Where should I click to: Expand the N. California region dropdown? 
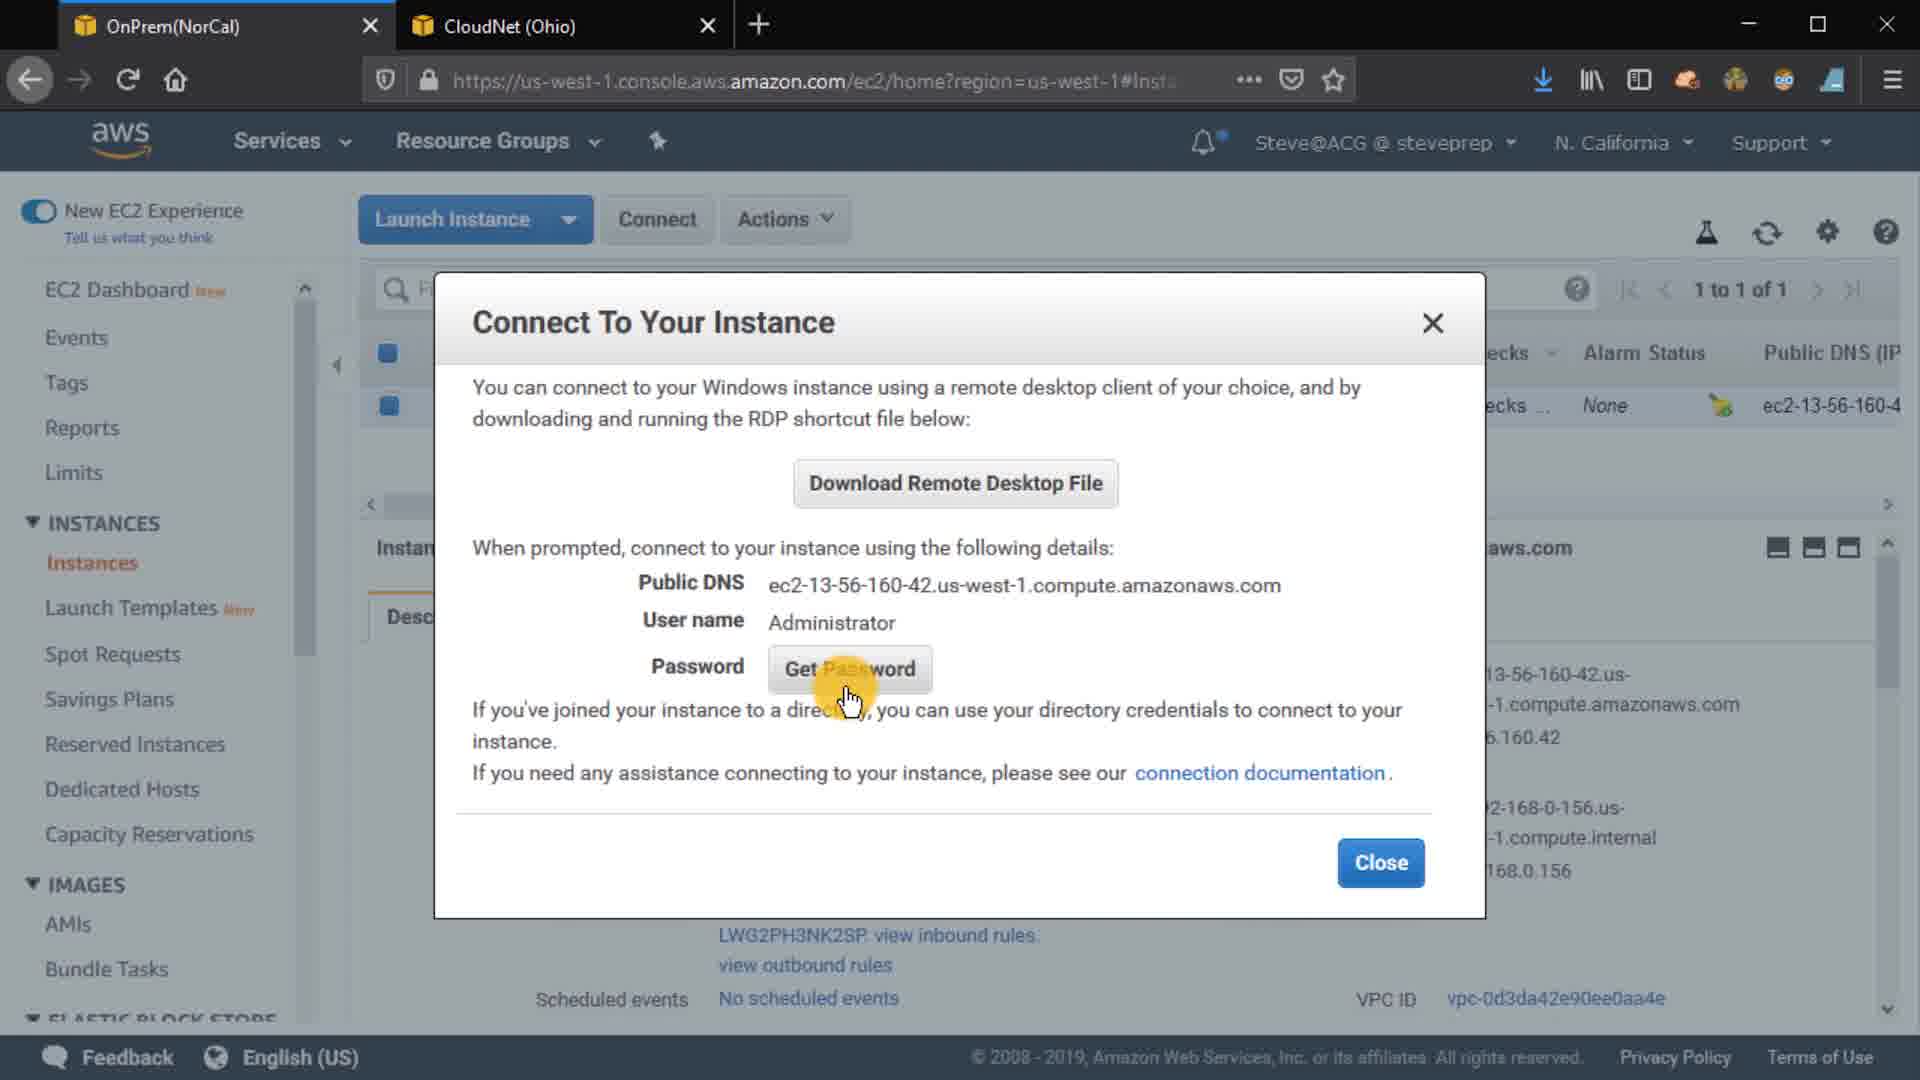tap(1623, 143)
